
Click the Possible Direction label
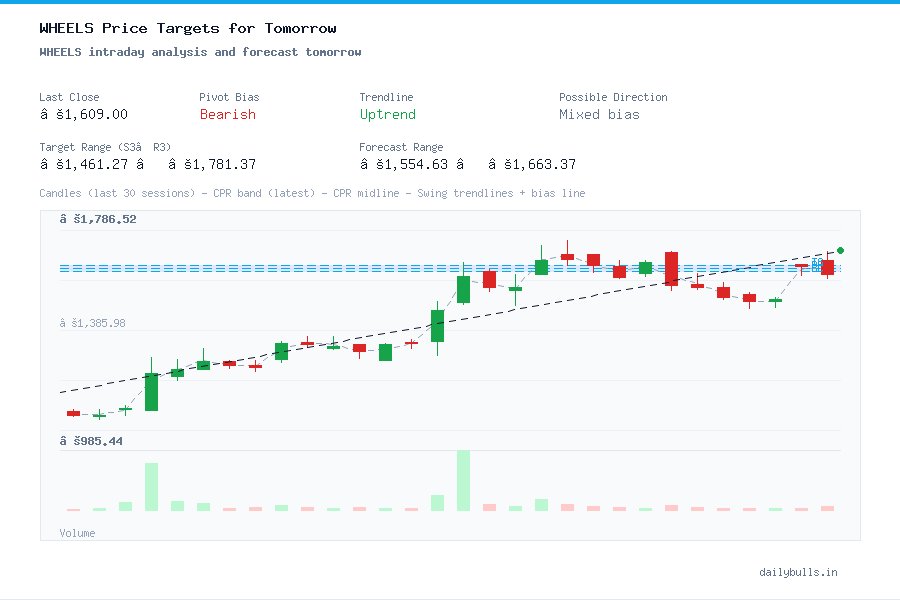tap(613, 97)
